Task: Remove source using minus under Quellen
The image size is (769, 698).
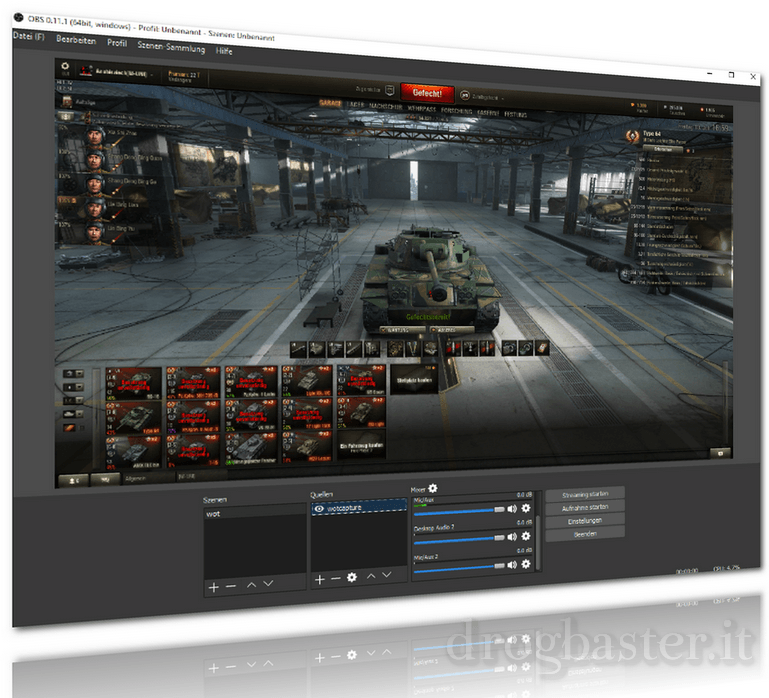Action: (335, 579)
